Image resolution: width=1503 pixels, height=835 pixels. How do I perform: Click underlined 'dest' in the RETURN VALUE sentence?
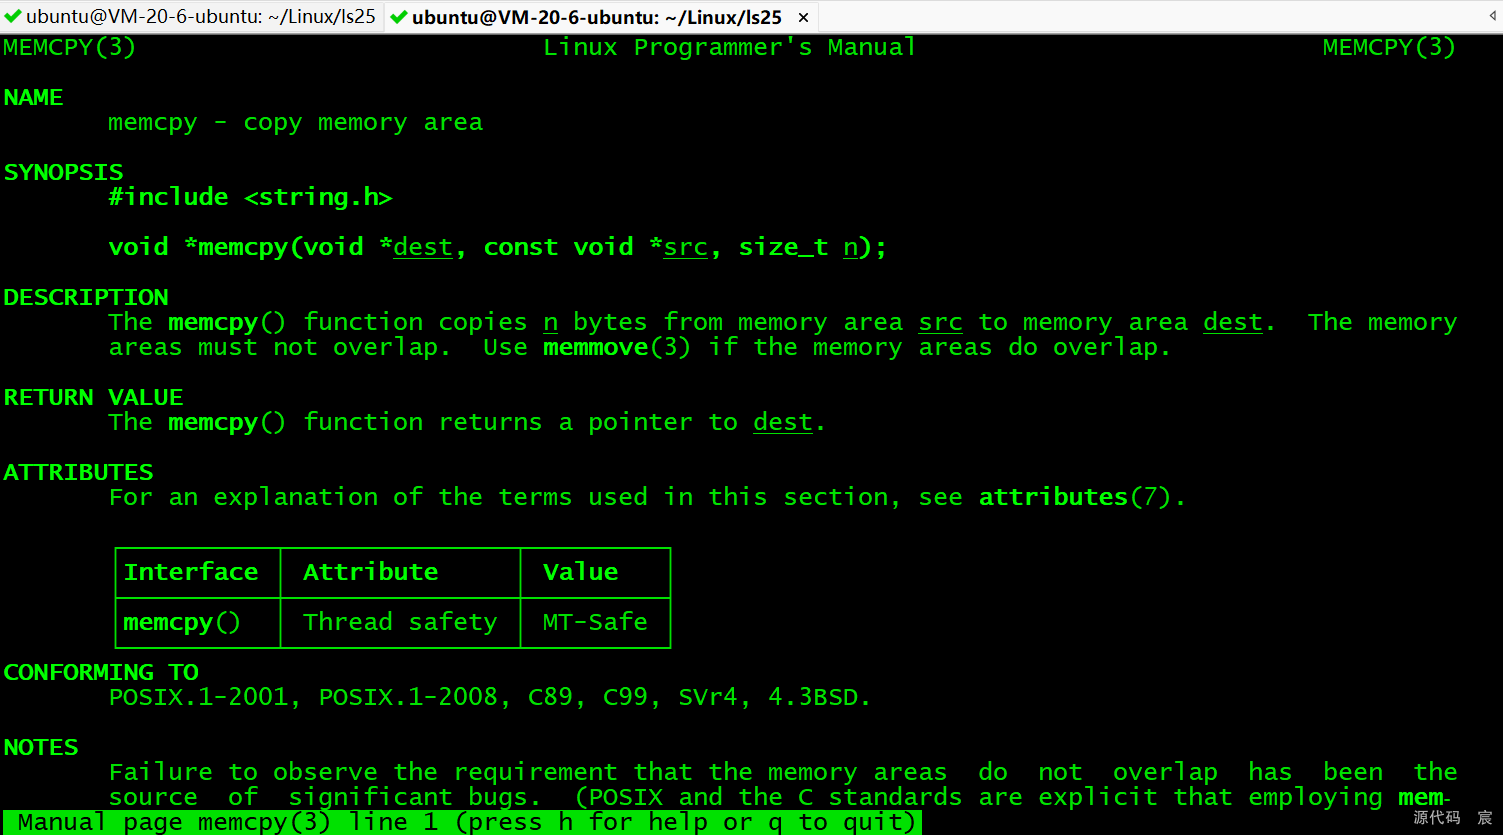(783, 422)
